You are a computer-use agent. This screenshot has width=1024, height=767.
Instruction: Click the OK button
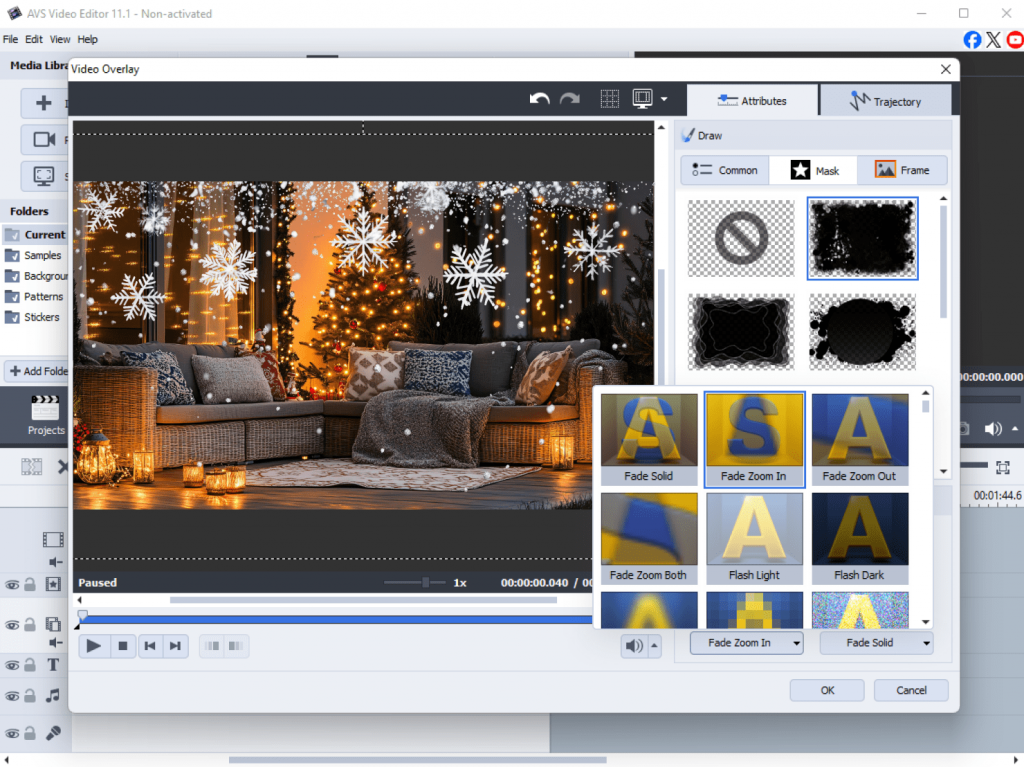click(x=827, y=690)
